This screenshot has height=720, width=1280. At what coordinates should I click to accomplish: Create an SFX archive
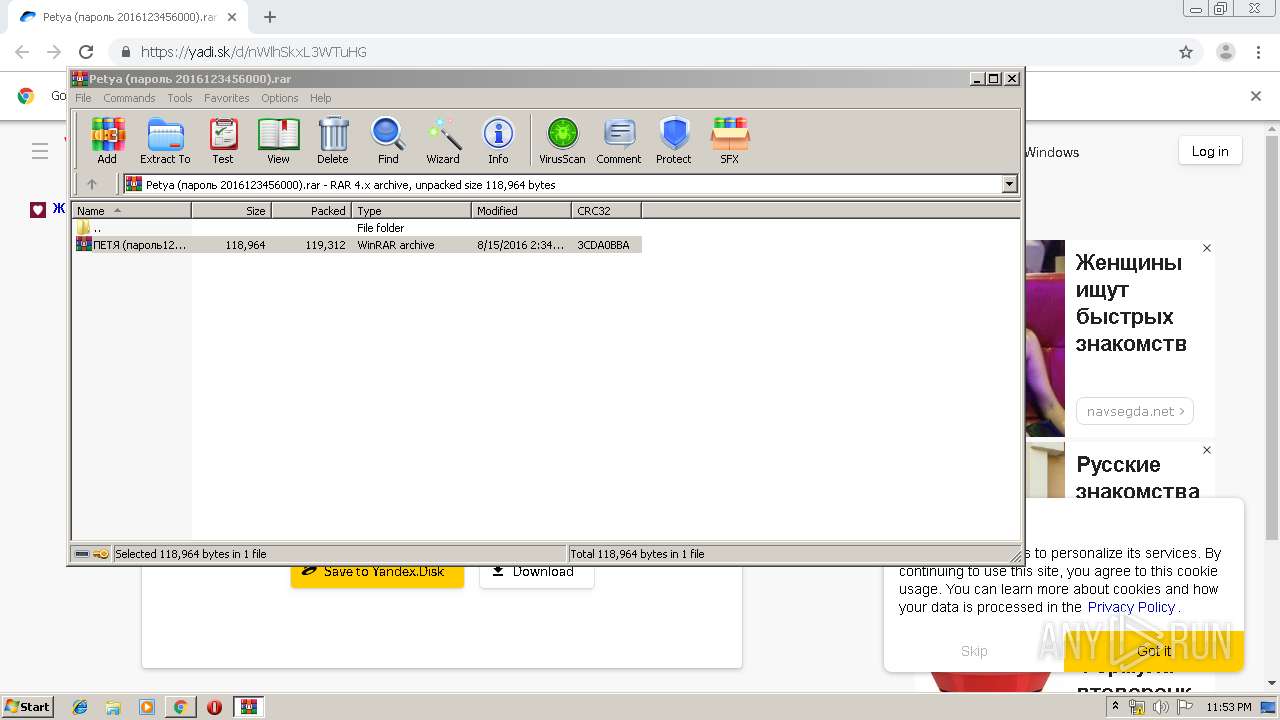[x=730, y=140]
